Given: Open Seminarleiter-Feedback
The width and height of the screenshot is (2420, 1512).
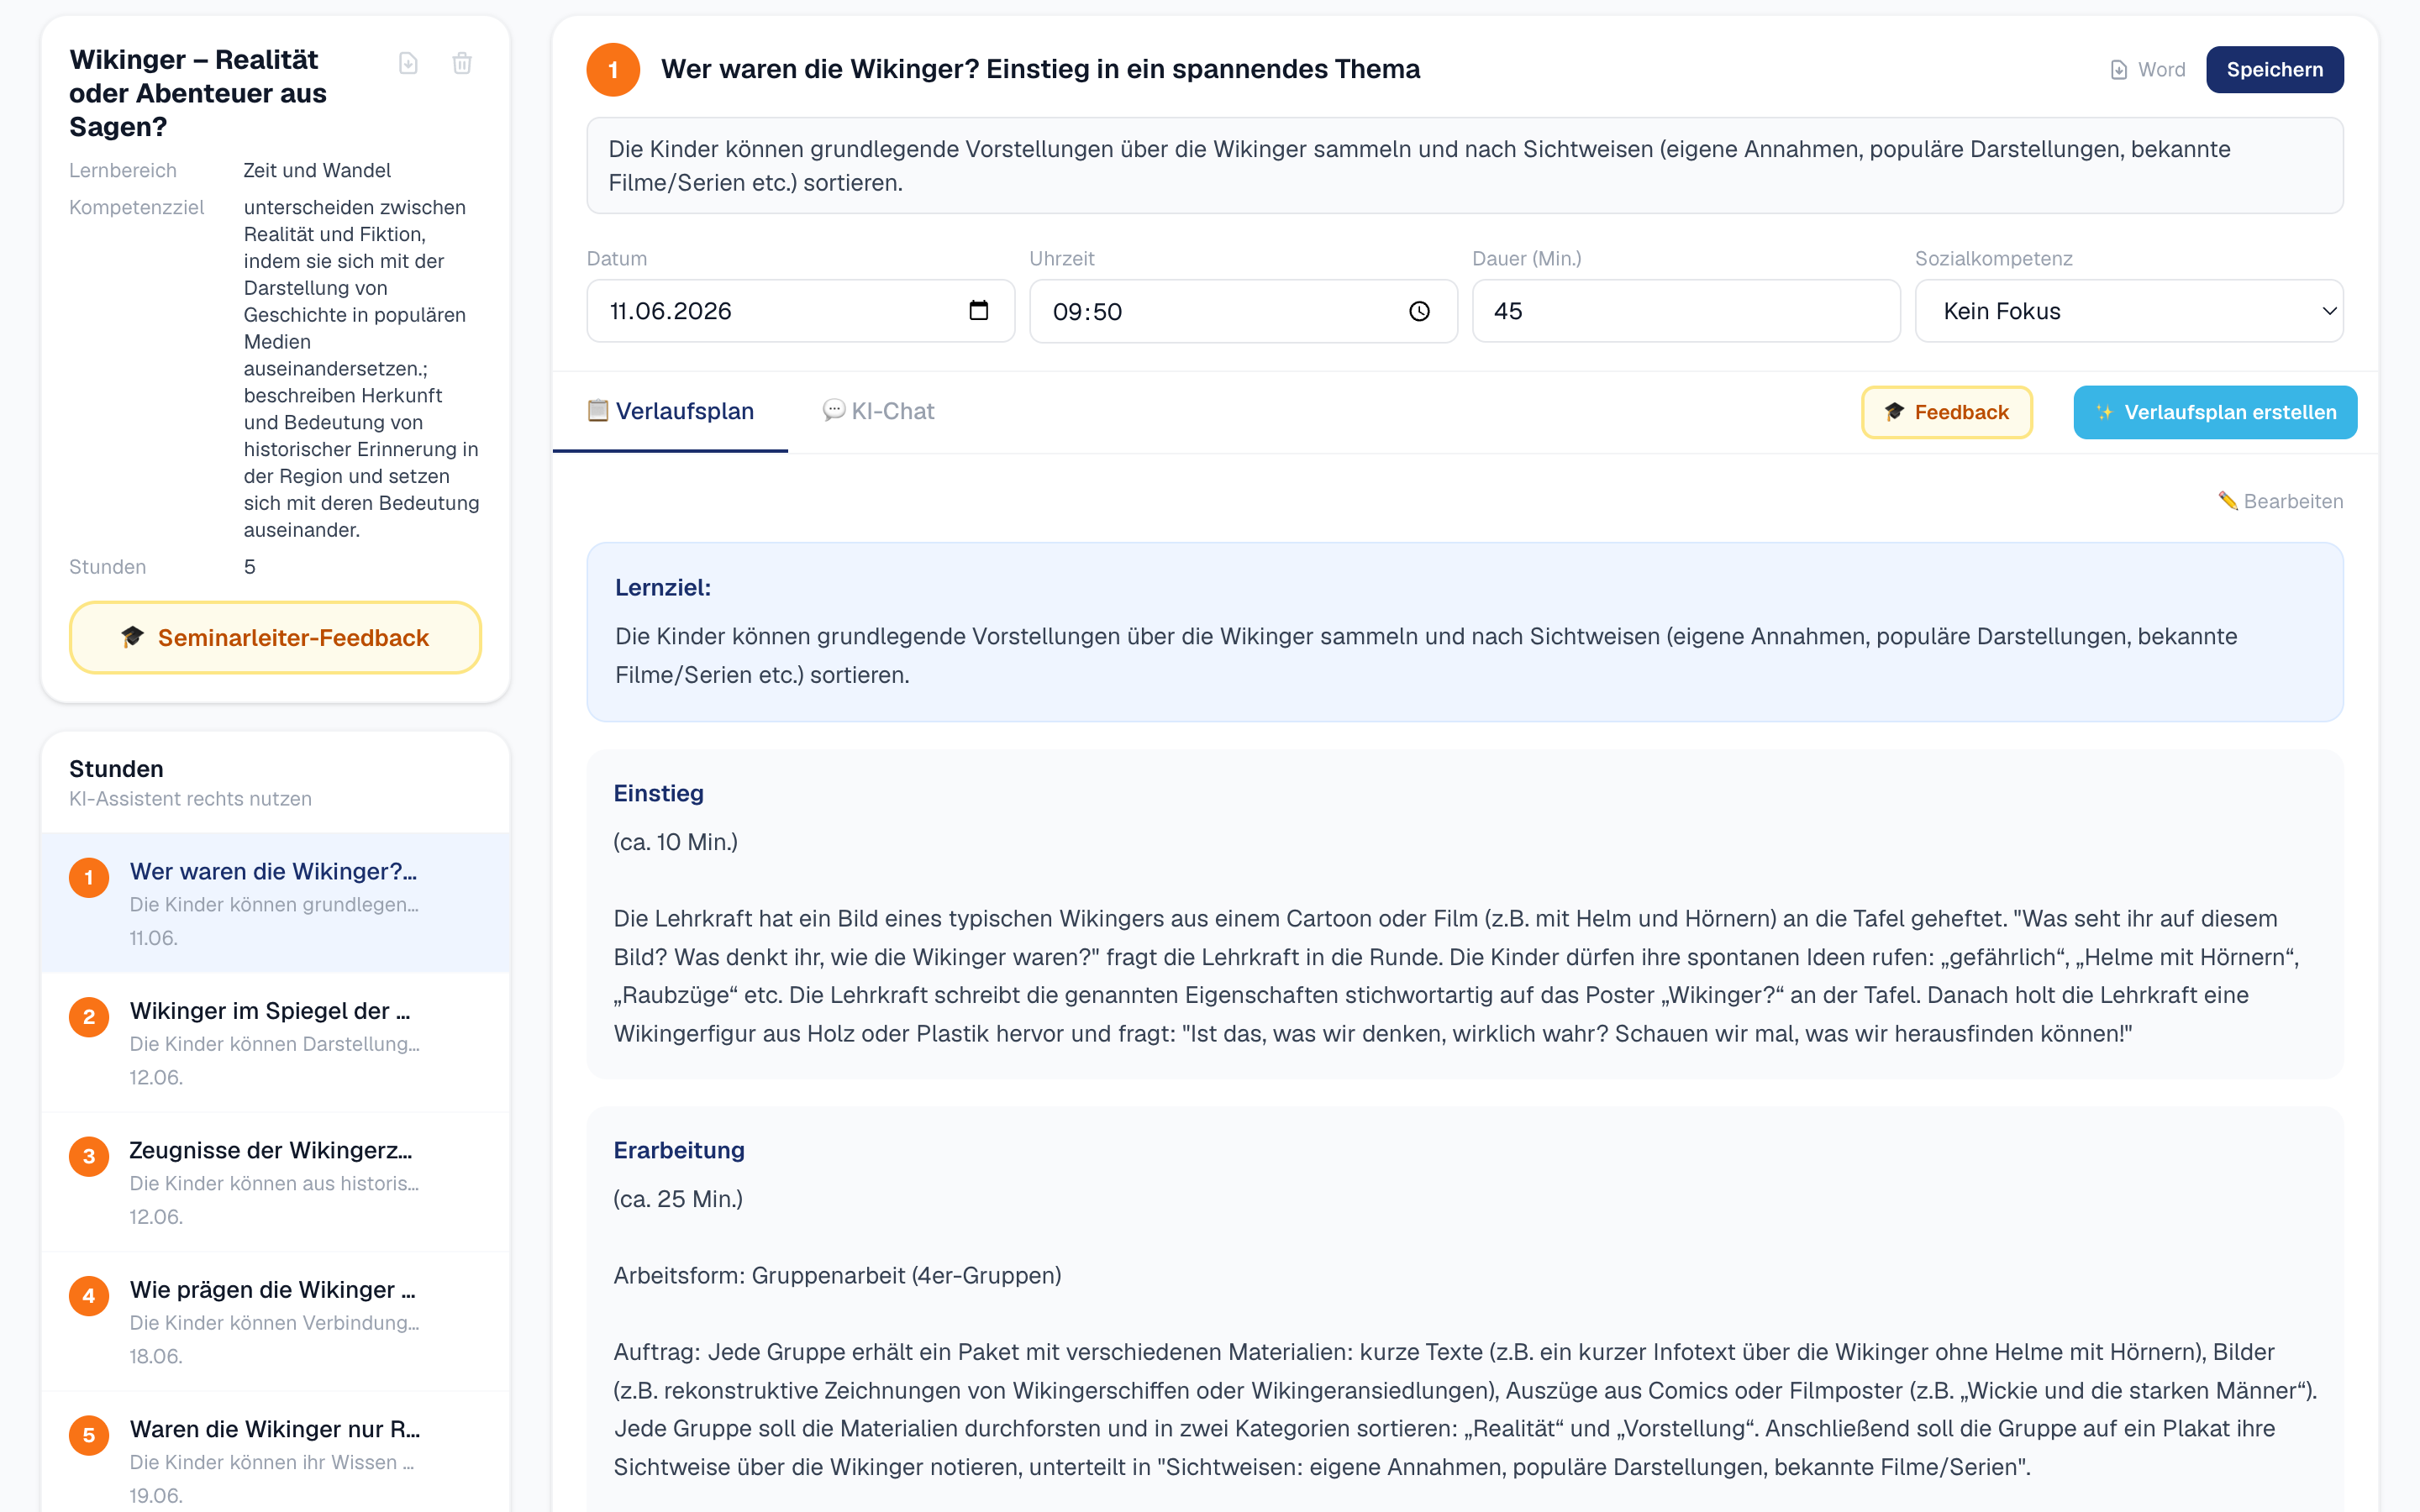Looking at the screenshot, I should [275, 638].
